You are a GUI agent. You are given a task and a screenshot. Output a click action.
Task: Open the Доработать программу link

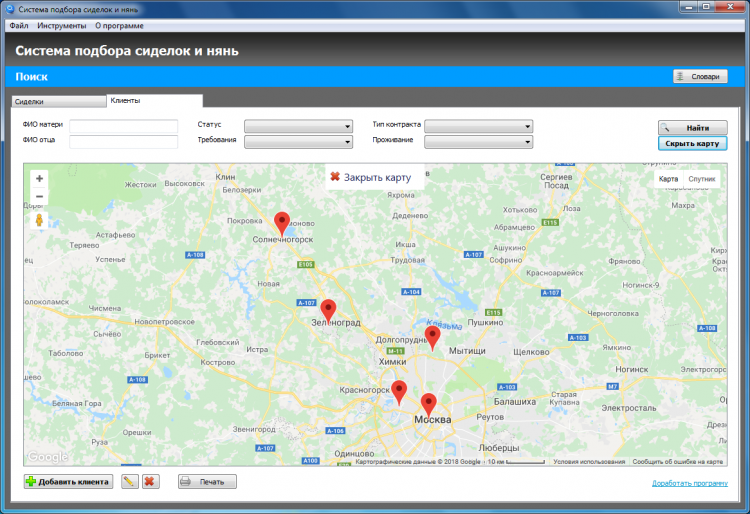(x=690, y=483)
